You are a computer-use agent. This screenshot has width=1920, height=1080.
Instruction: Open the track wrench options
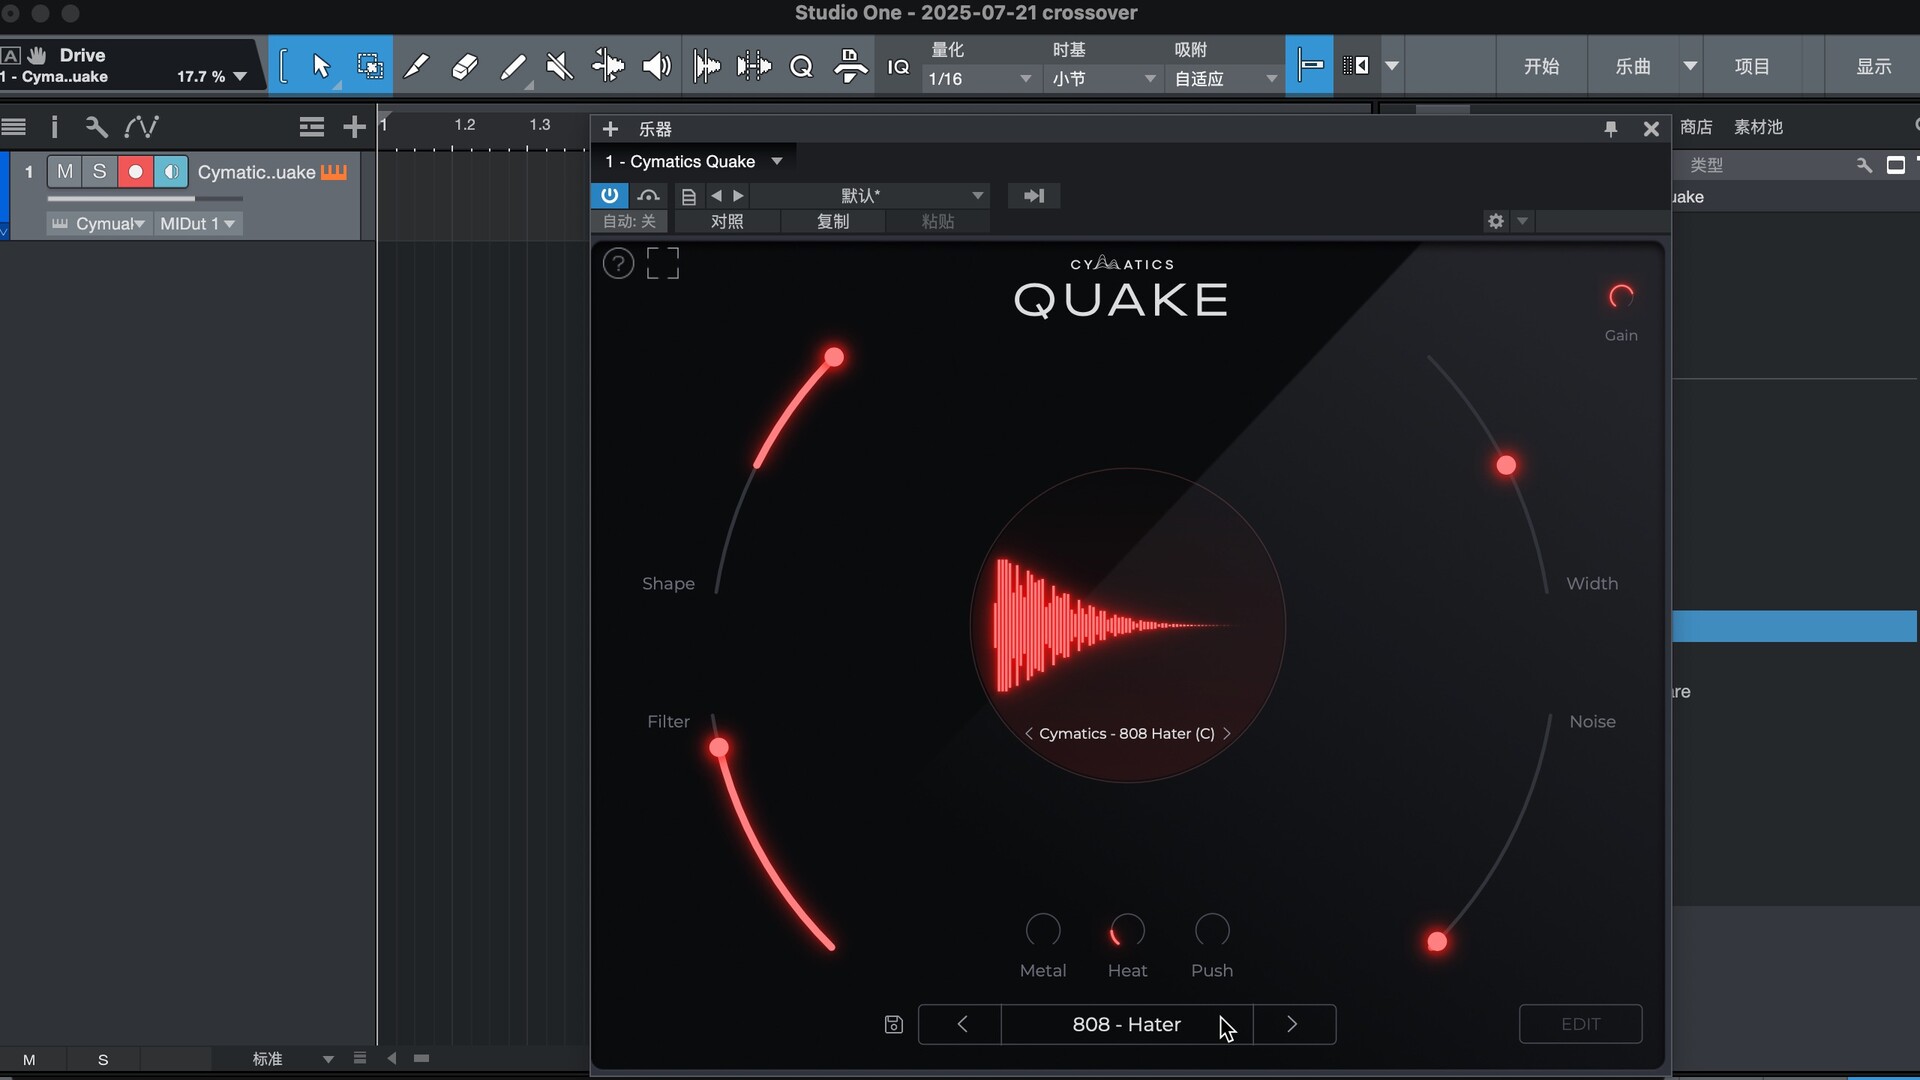pos(96,127)
